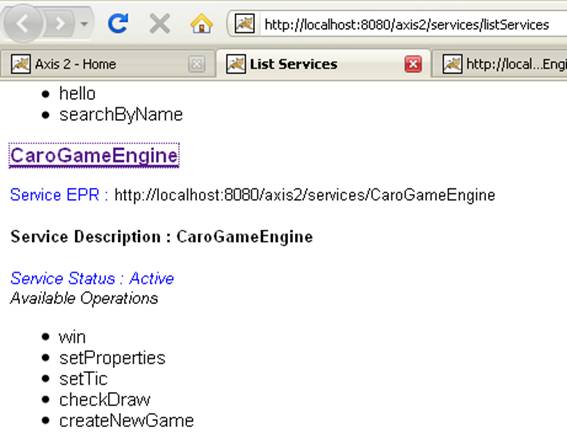Stop loading with the gray X icon

[159, 24]
